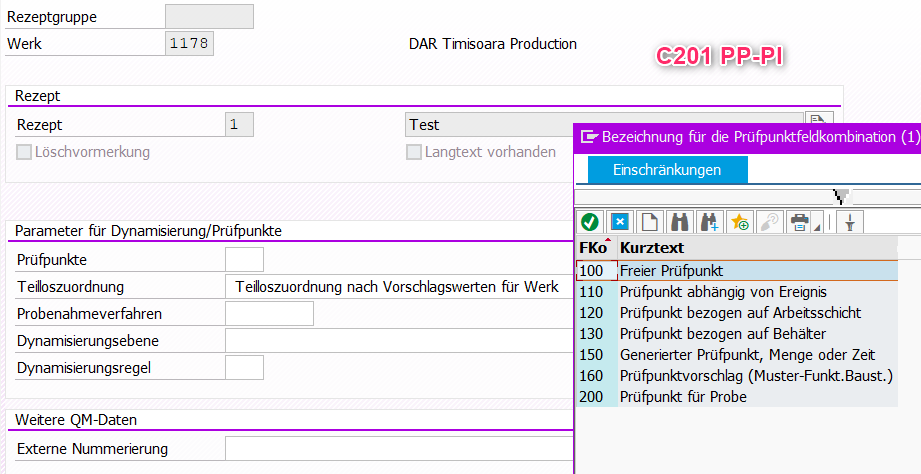Click the printer icon
Image resolution: width=921 pixels, height=474 pixels.
pos(798,221)
